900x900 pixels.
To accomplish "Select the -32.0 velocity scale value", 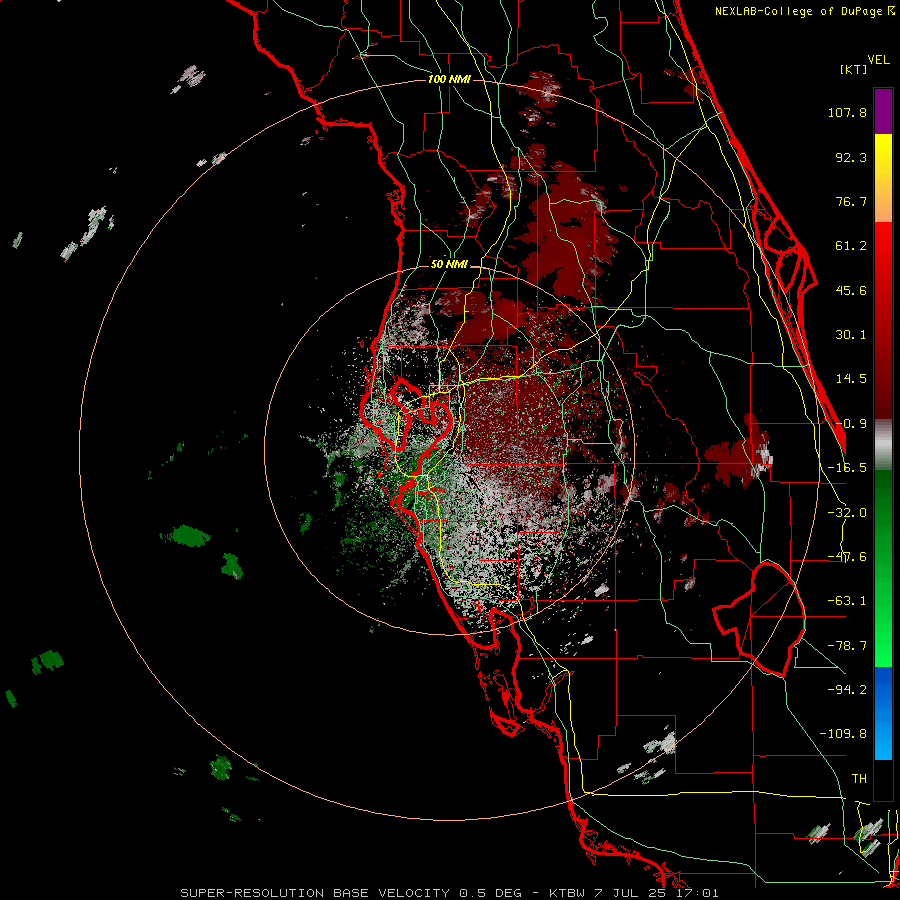I will [x=847, y=513].
